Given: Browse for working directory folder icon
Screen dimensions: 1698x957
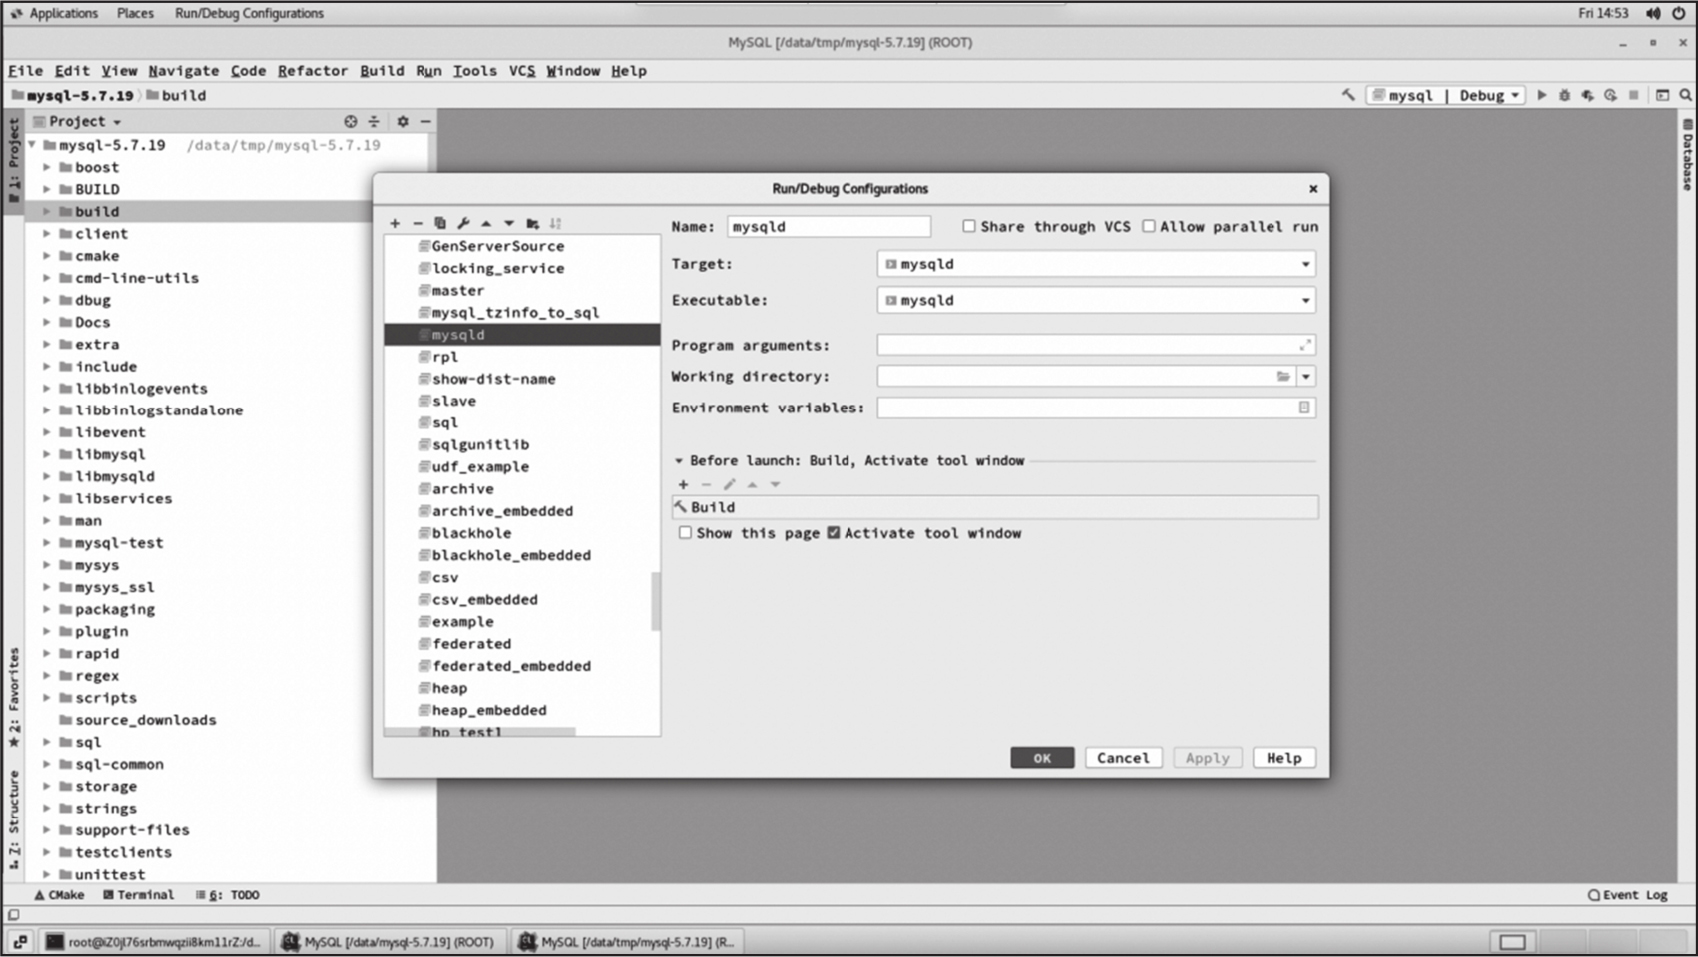Looking at the screenshot, I should (x=1282, y=377).
